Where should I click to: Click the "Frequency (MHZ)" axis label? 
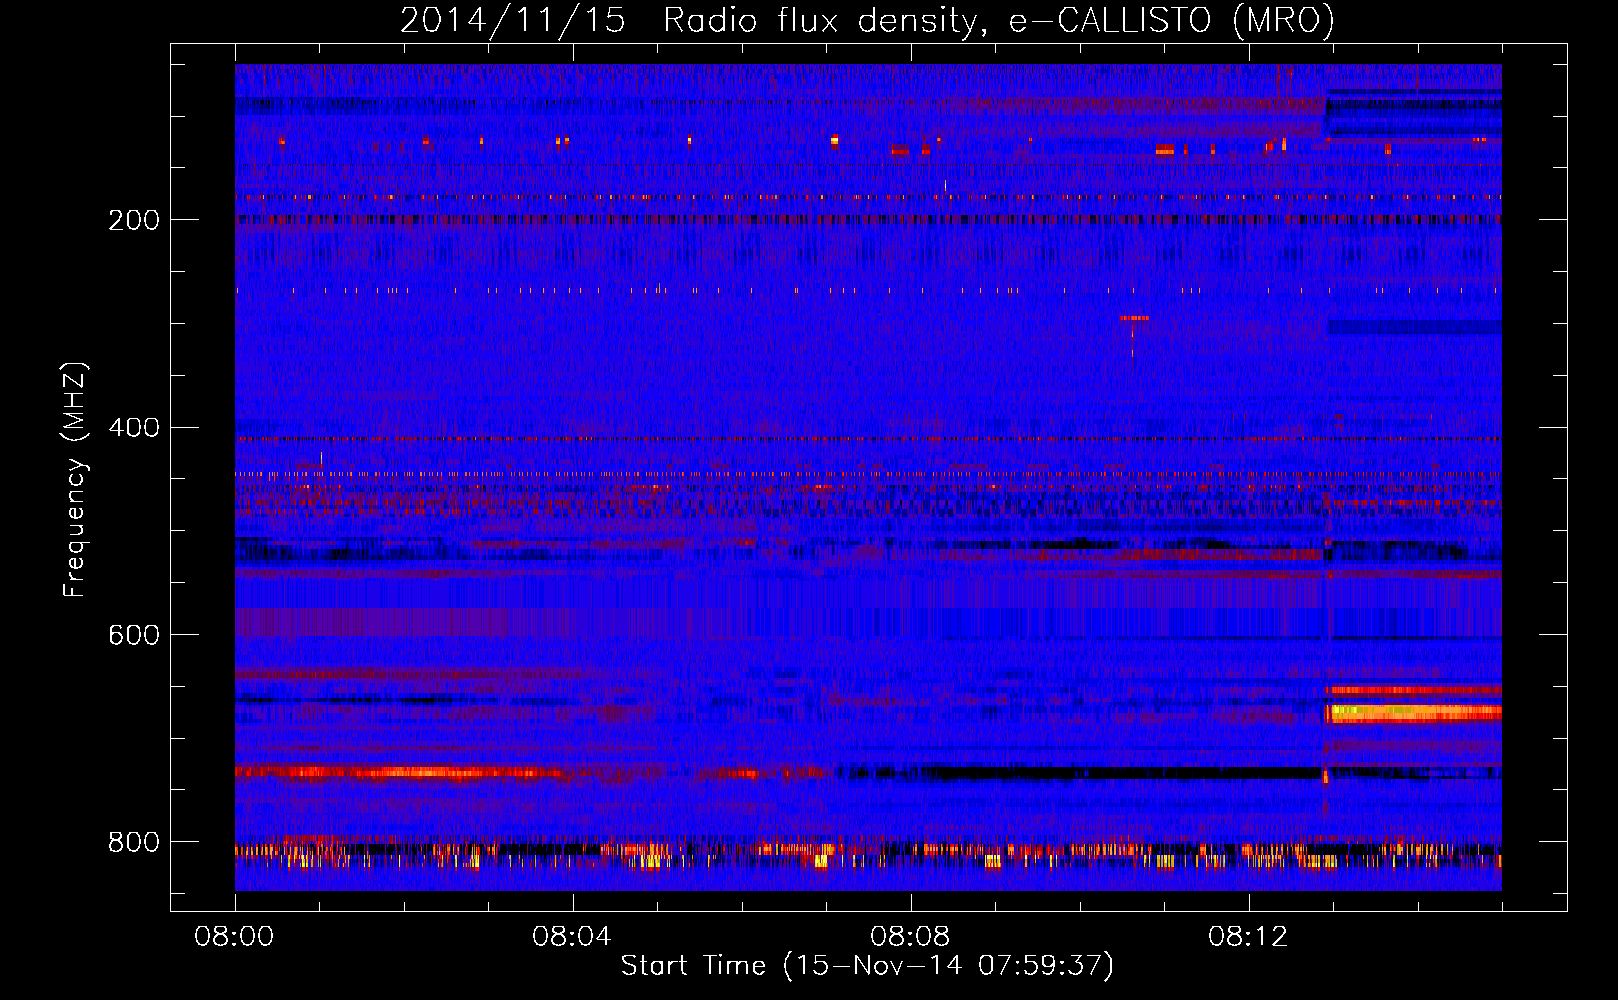coord(74,480)
